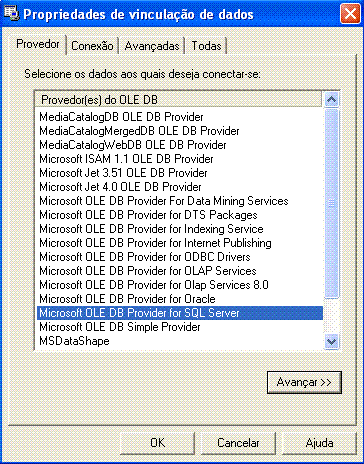Open the Avançadas tab

pos(152,46)
